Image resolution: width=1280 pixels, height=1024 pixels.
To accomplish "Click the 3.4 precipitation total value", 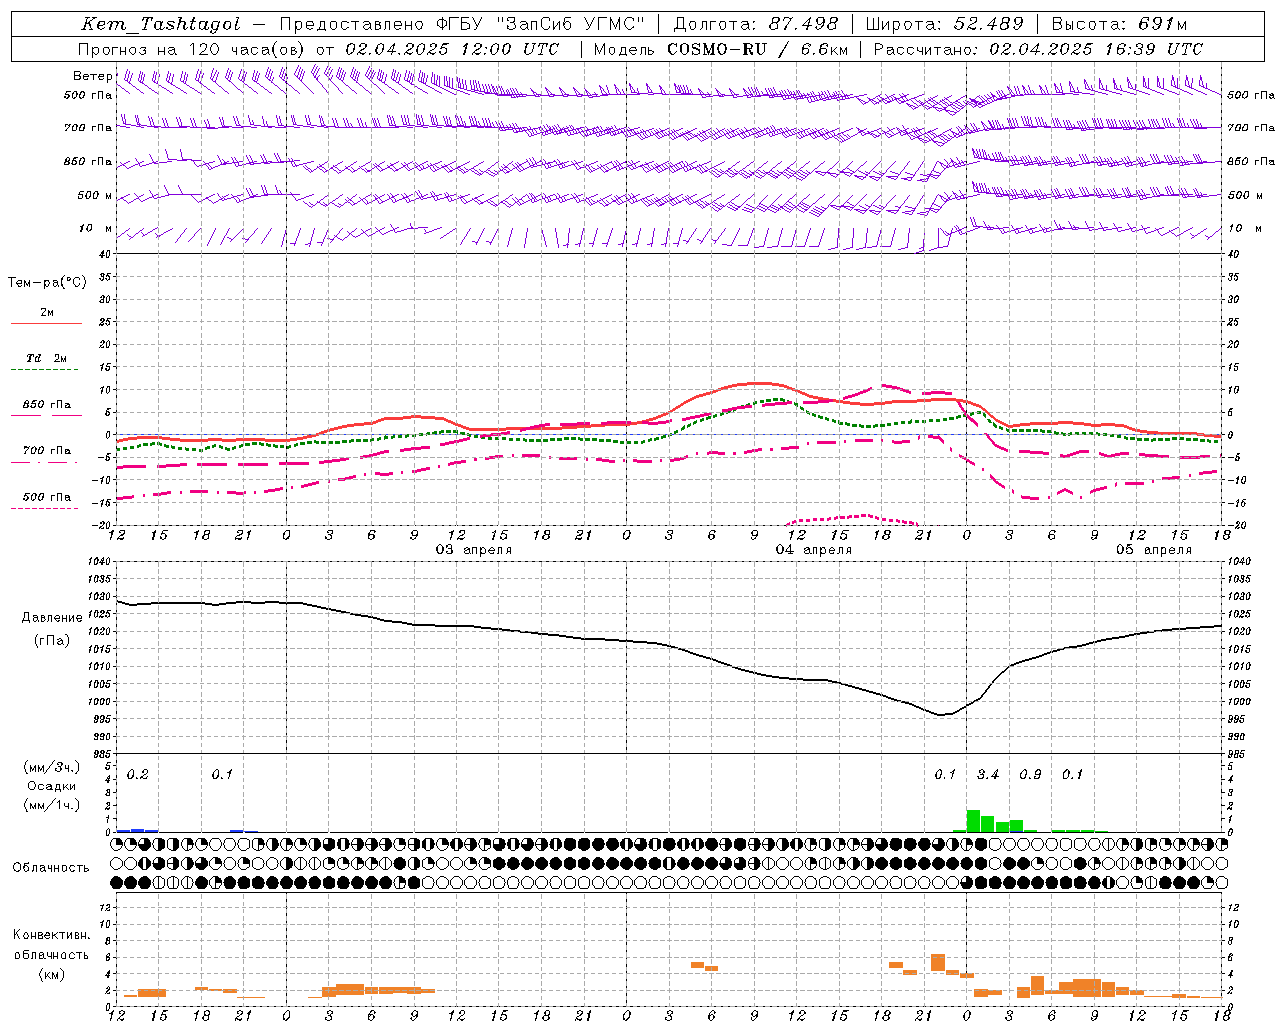I will (x=988, y=774).
